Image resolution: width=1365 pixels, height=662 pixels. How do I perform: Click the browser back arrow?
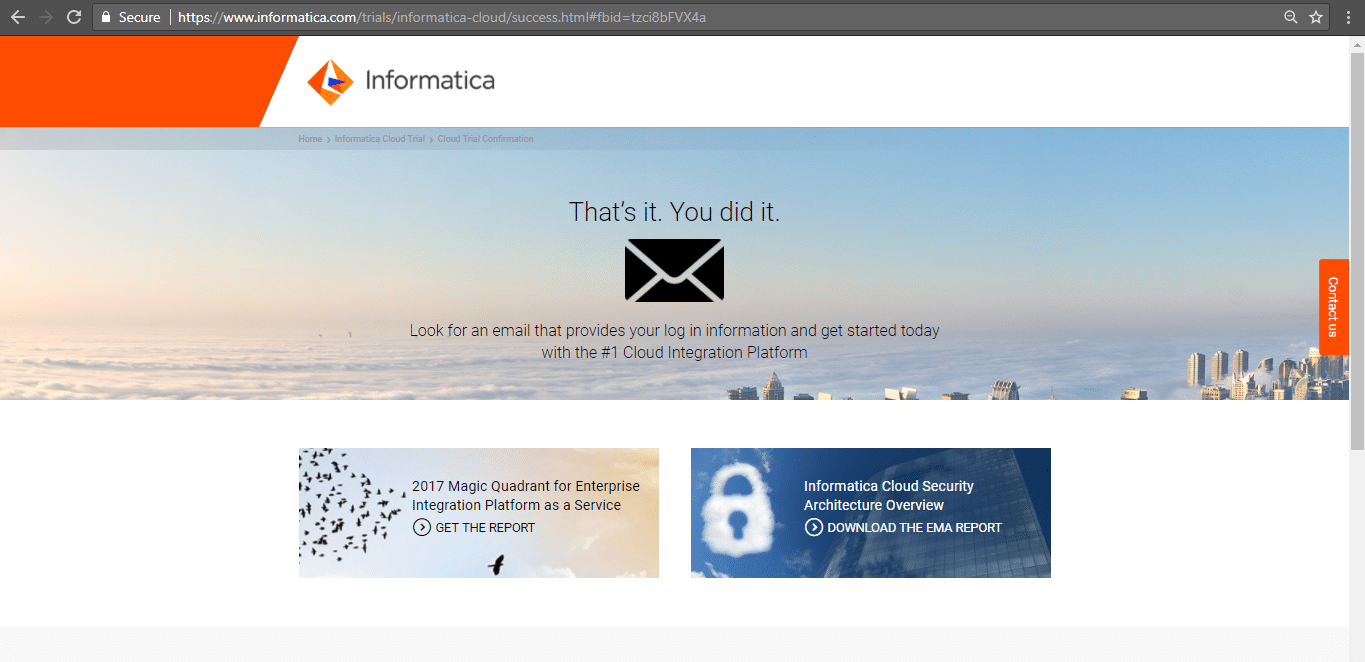[x=17, y=17]
